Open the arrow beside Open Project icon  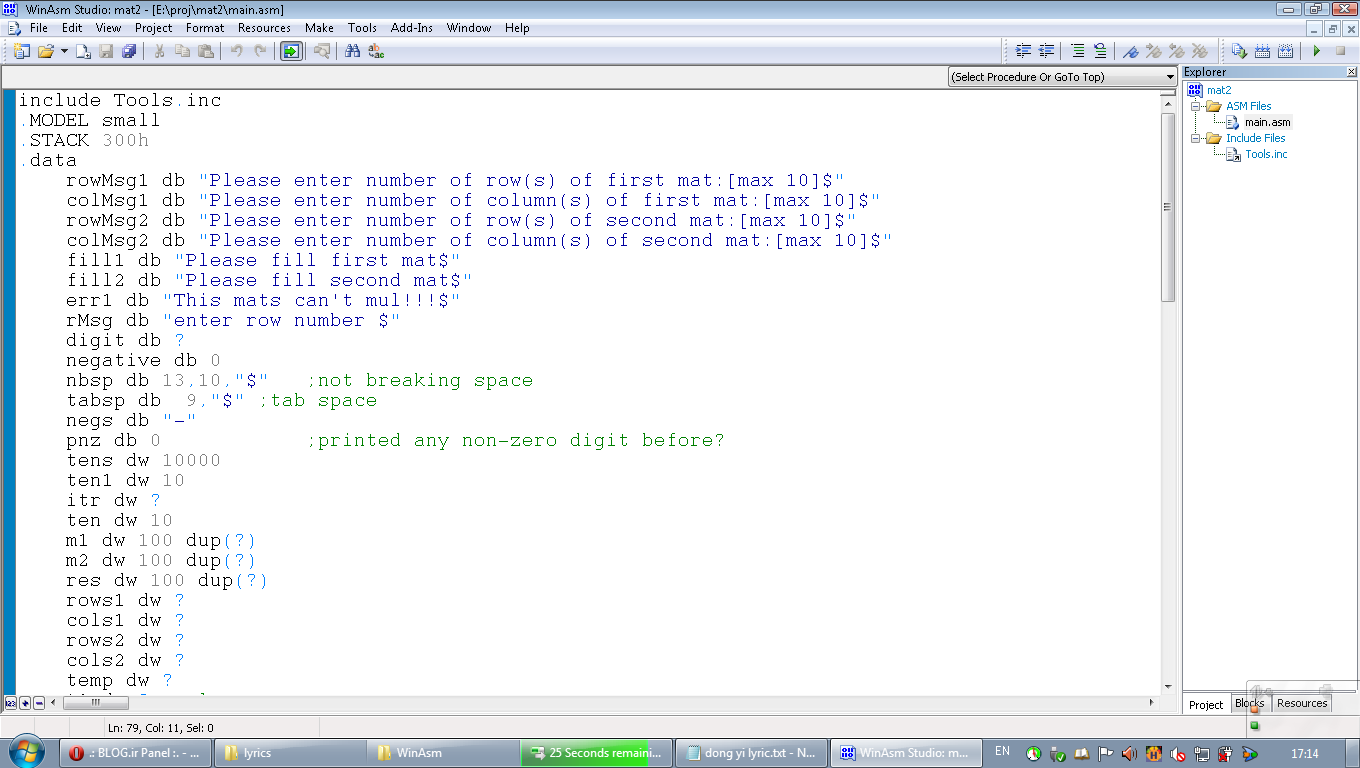[x=64, y=51]
